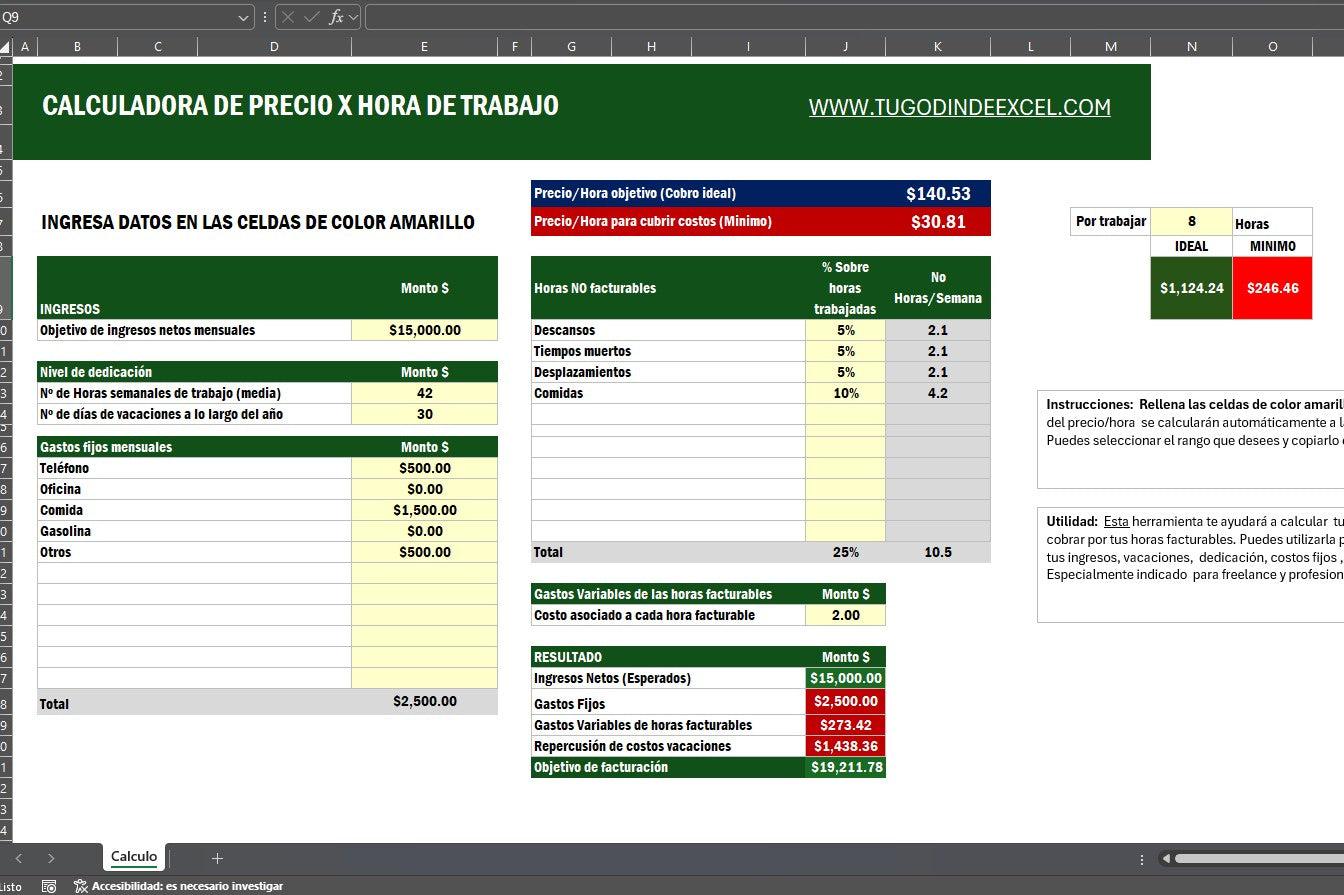1344x895 pixels.
Task: Switch to the Calculo sheet tab
Action: click(x=133, y=857)
